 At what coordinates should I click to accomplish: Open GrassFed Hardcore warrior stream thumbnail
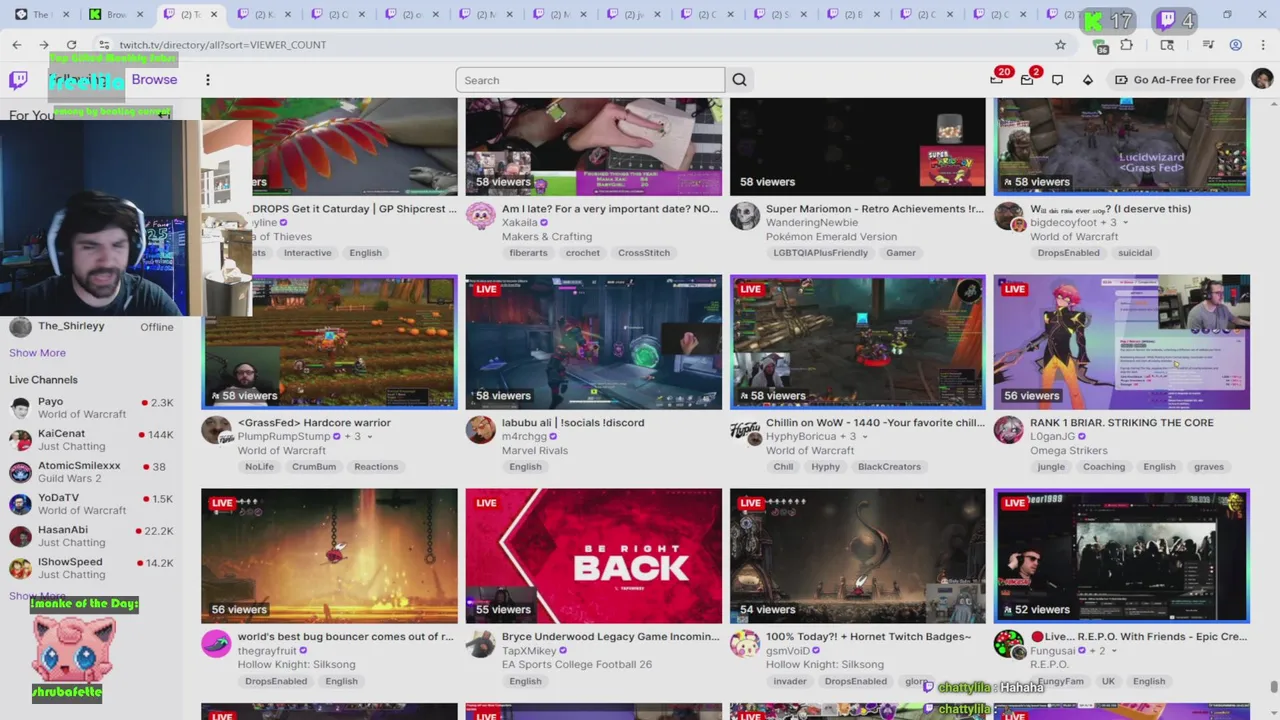[x=329, y=342]
